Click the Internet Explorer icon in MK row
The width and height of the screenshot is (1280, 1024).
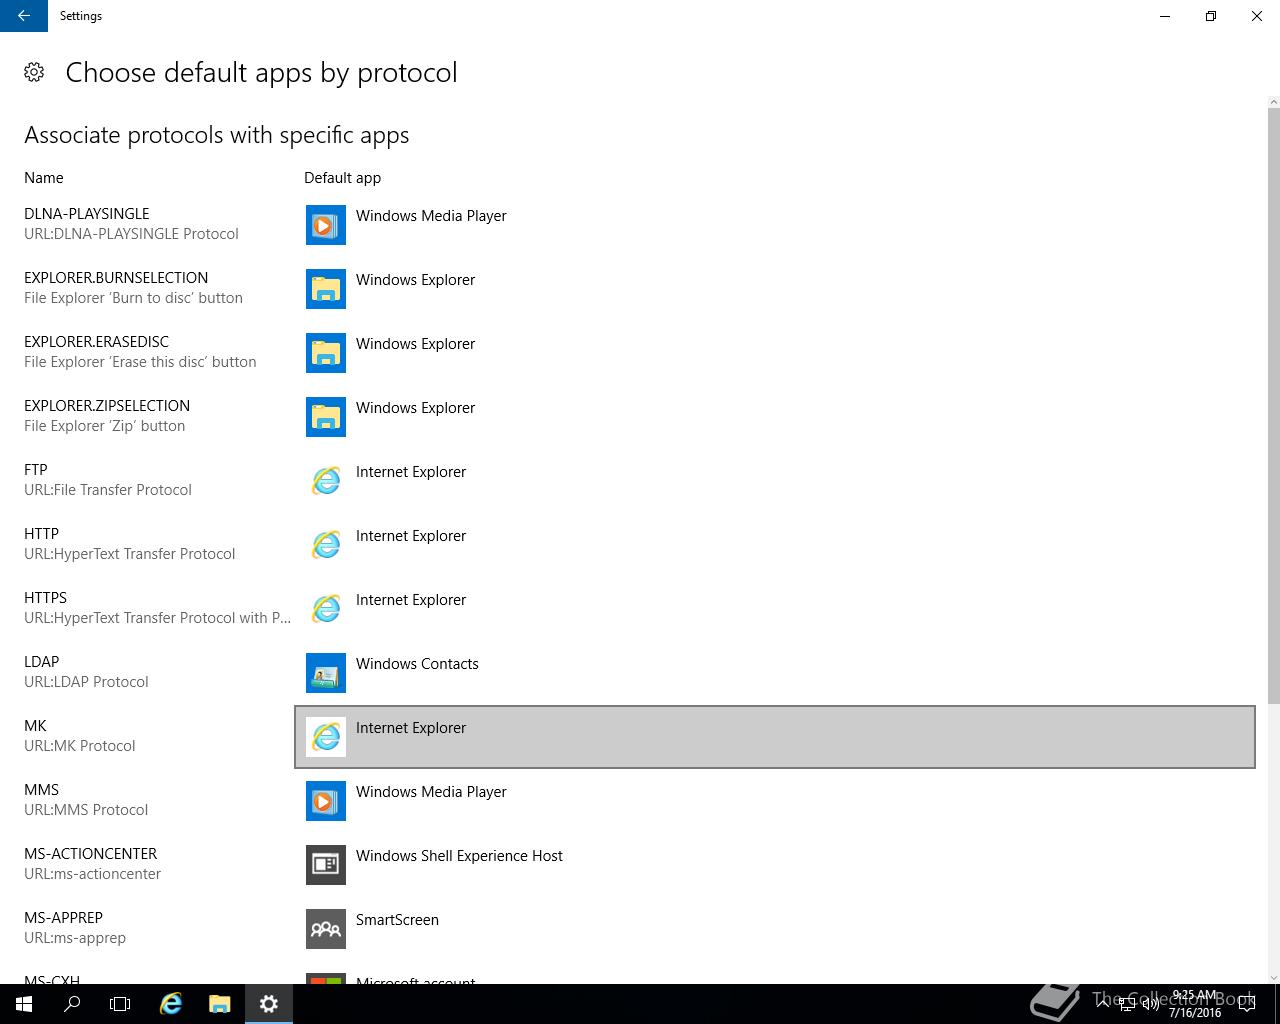(326, 737)
